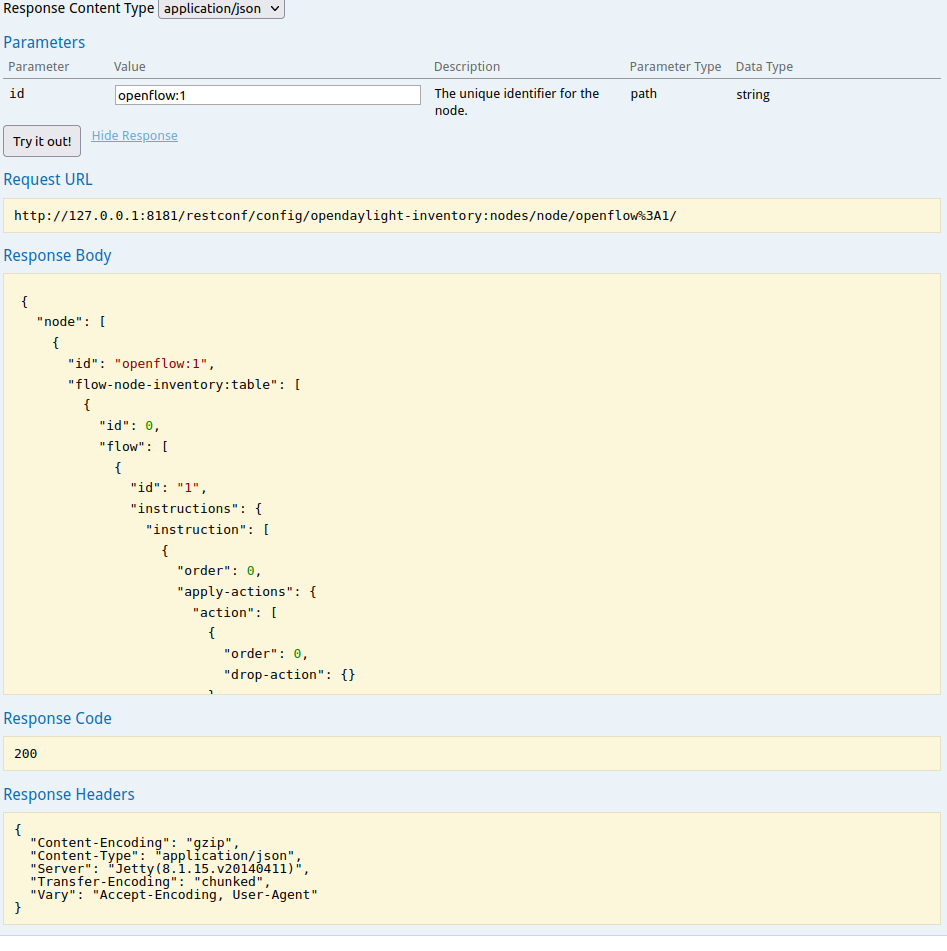Viewport: 947px width, 951px height.
Task: Click the "drop-action" line in response JSON
Action: point(289,675)
